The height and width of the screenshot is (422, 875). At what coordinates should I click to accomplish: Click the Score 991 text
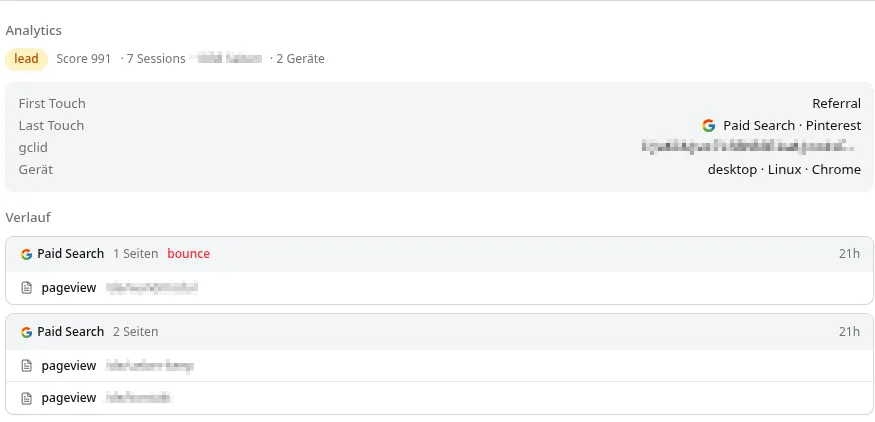84,59
